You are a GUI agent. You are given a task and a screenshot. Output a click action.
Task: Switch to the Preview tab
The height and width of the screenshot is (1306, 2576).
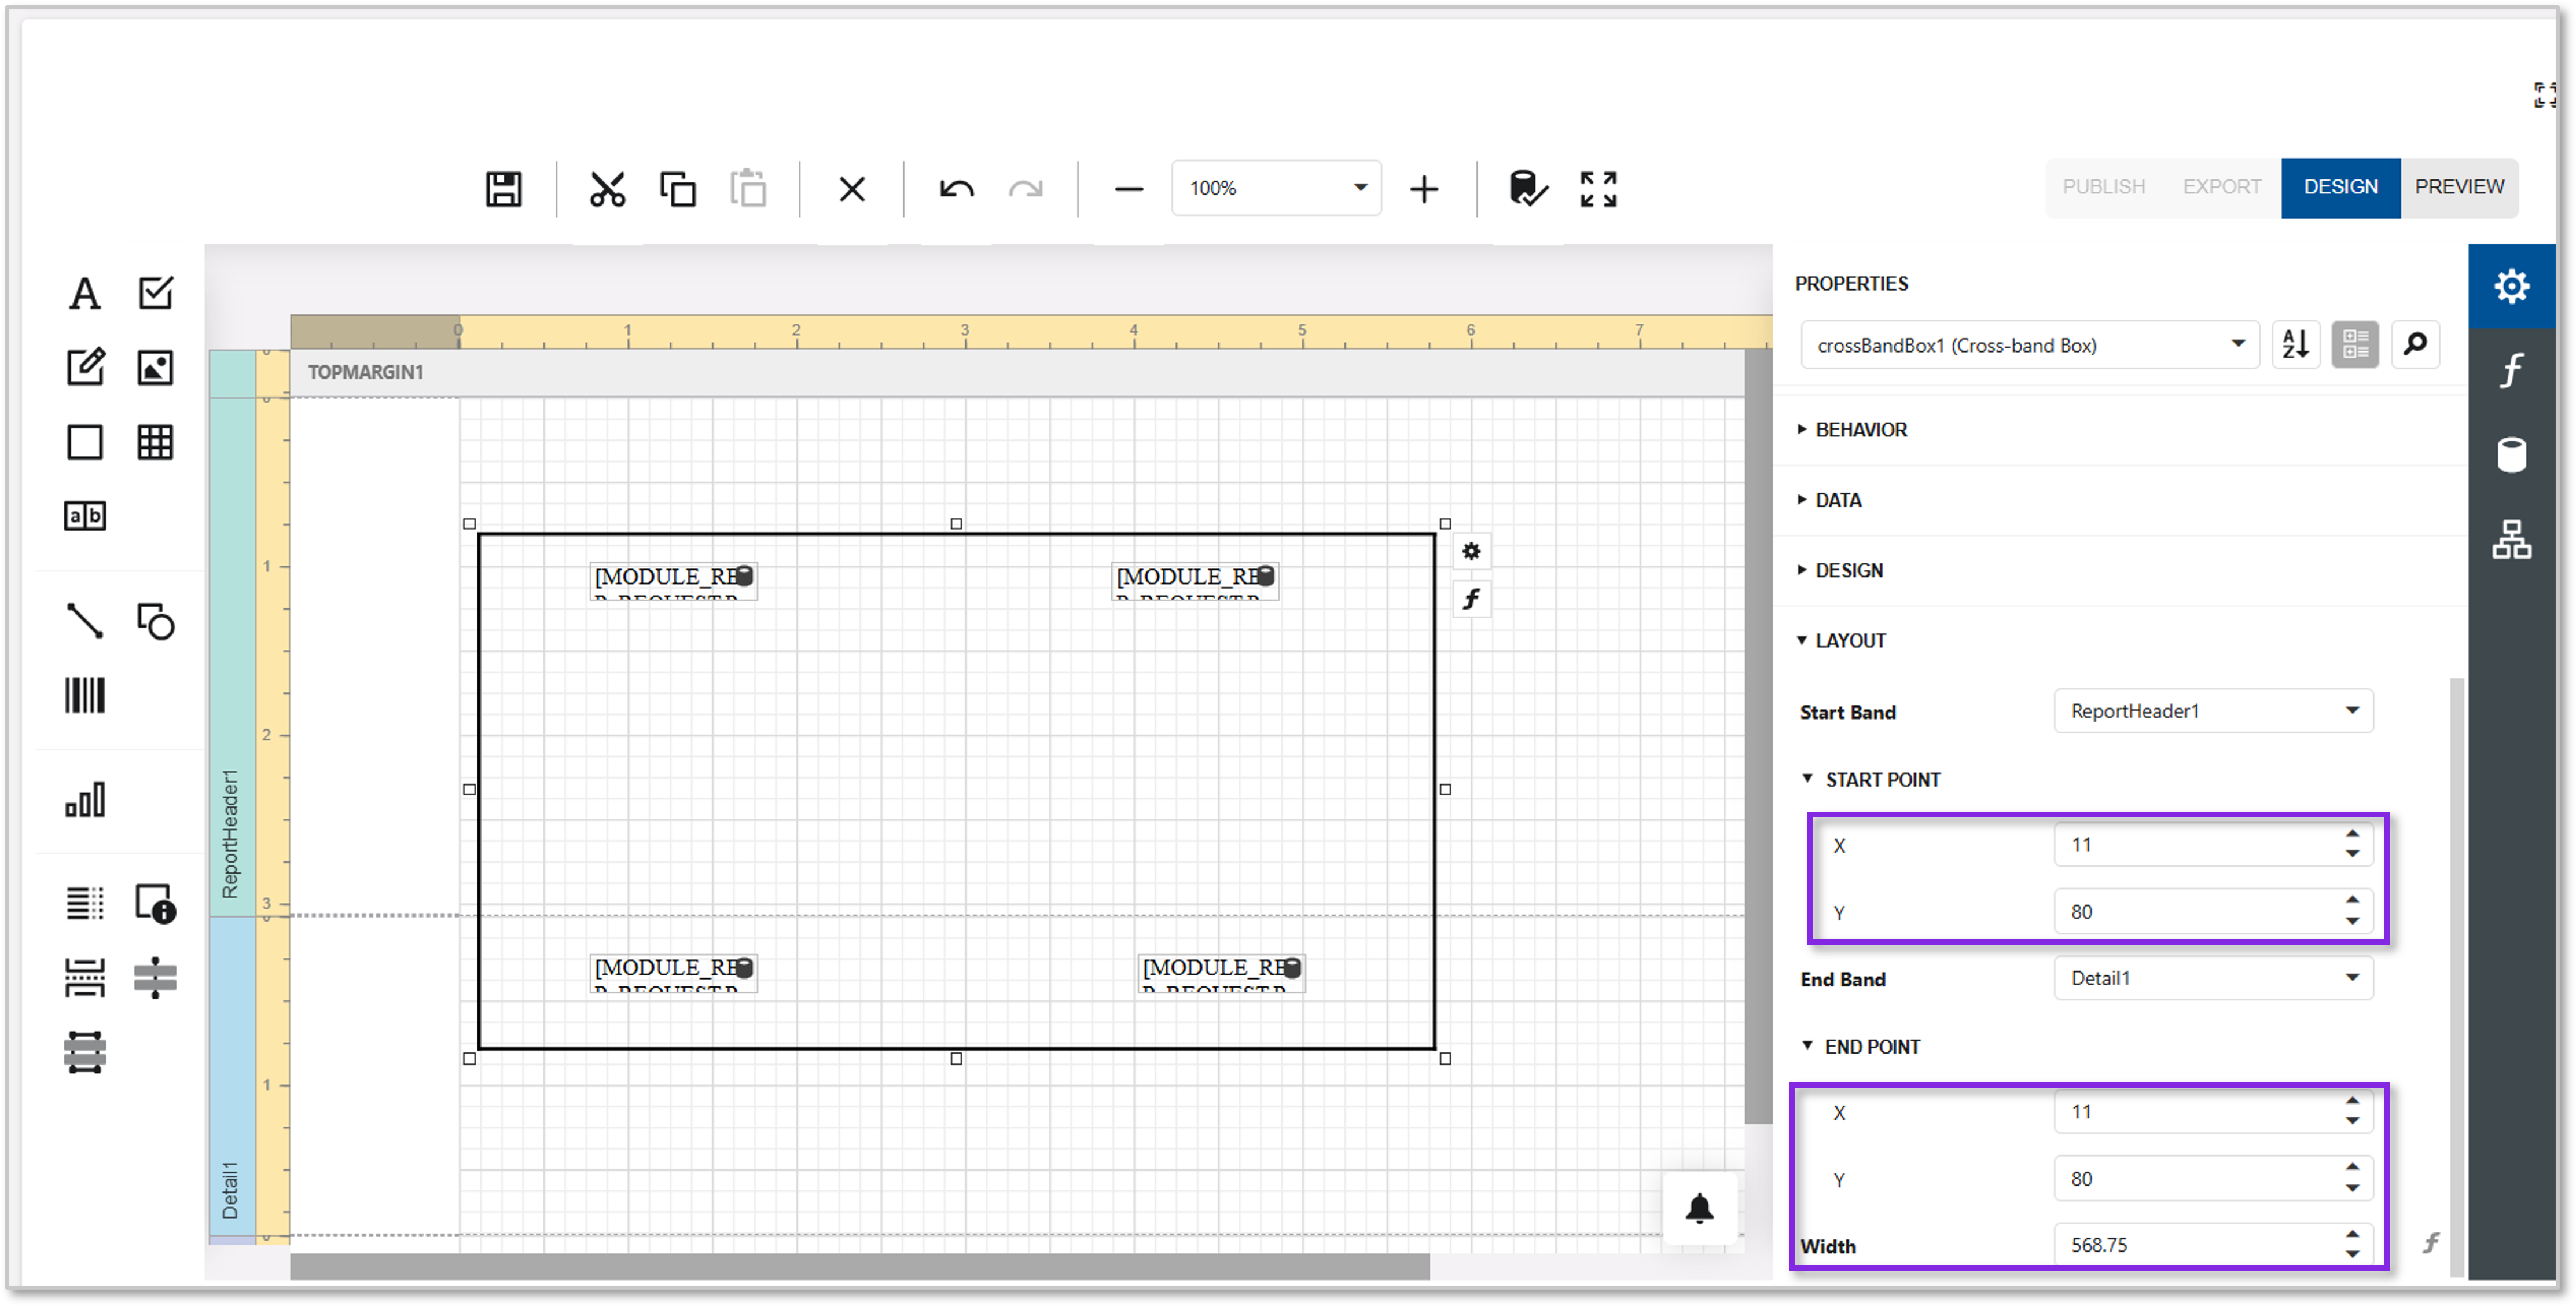coord(2460,187)
